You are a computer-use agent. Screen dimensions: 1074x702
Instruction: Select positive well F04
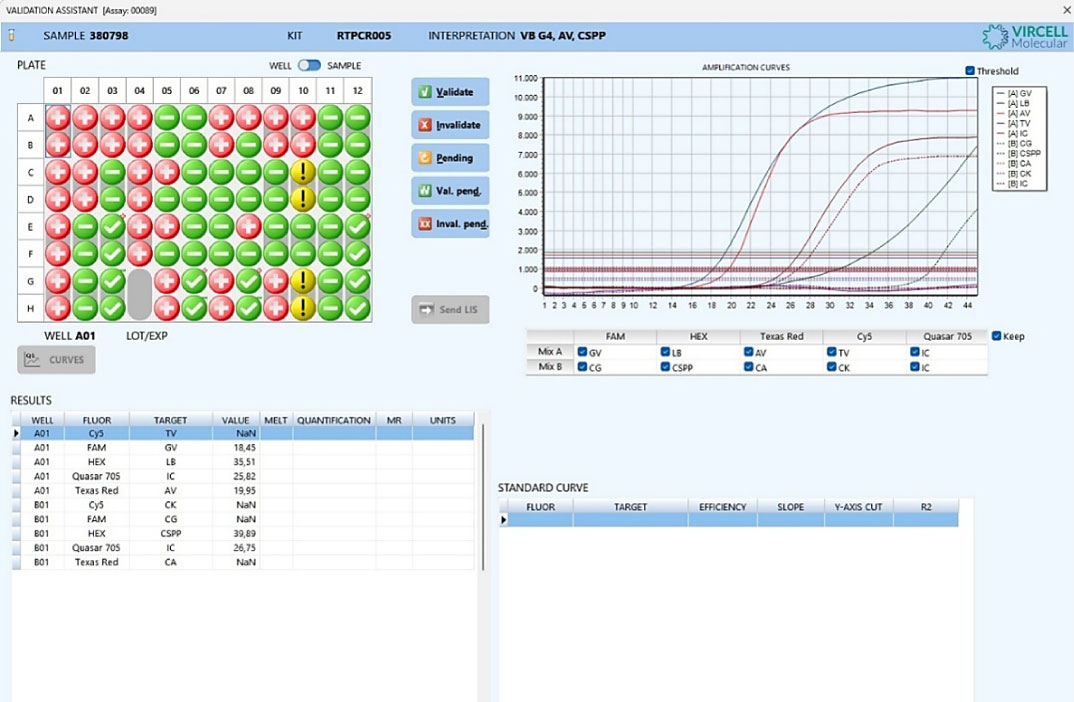(139, 253)
